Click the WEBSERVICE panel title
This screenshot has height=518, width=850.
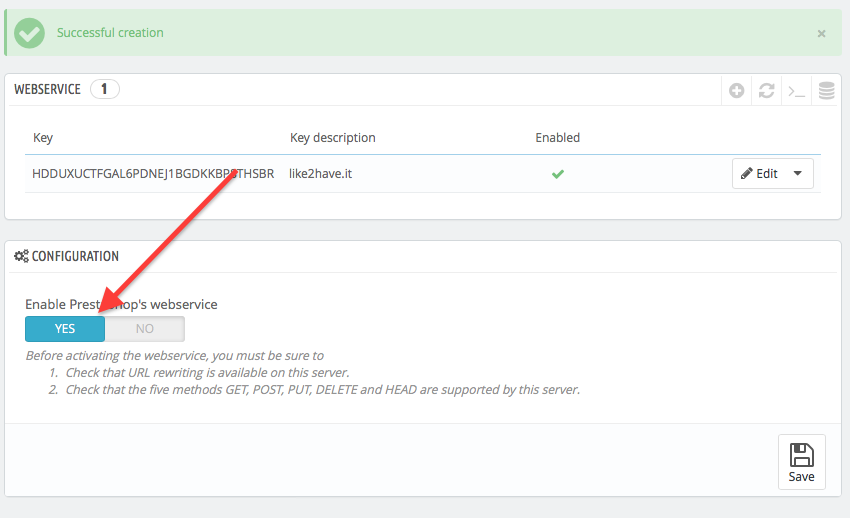(x=47, y=89)
